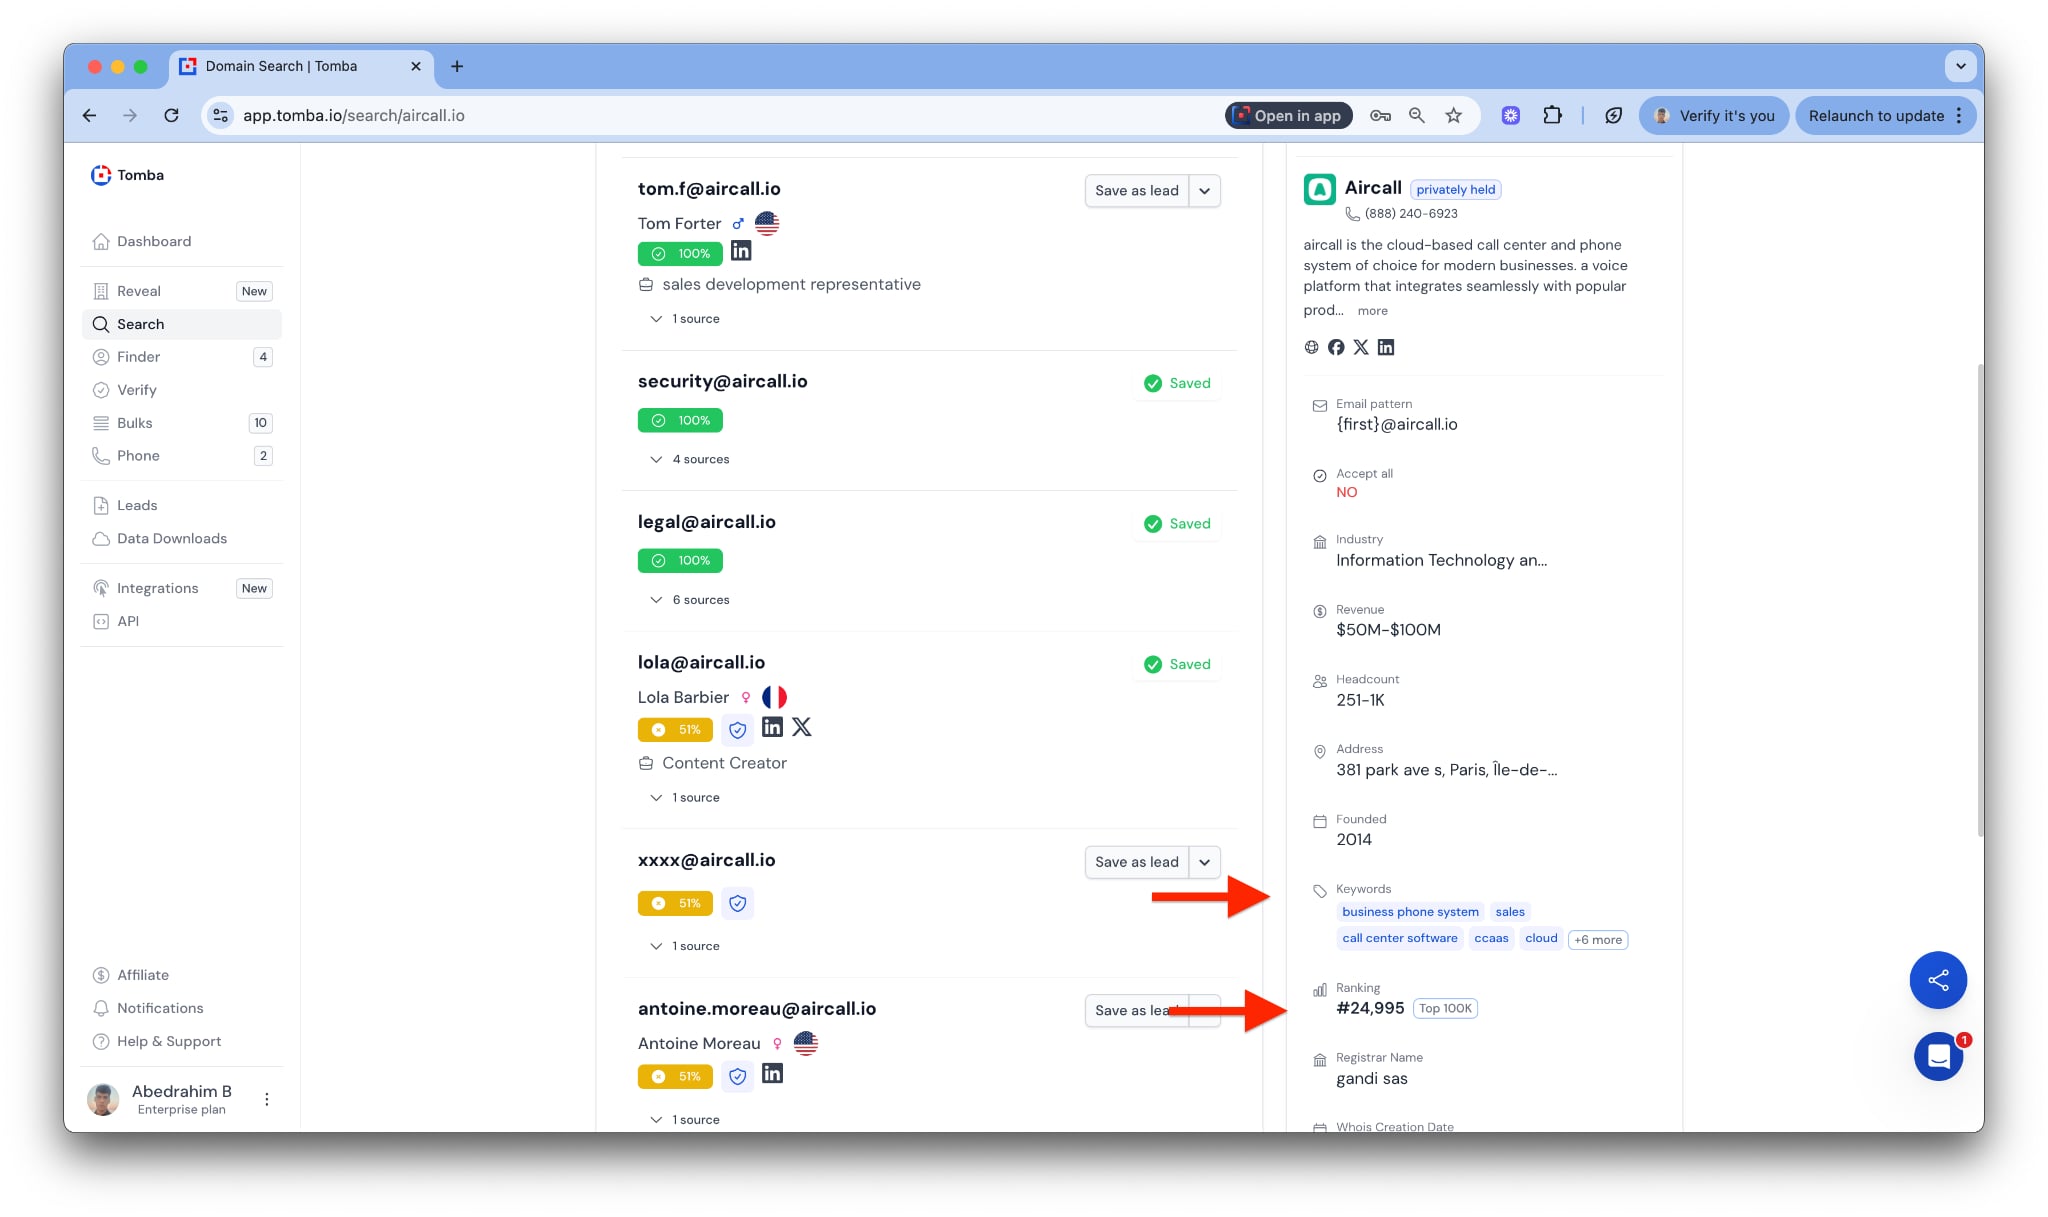Open Tom Forter's LinkedIn profile icon

click(x=740, y=251)
